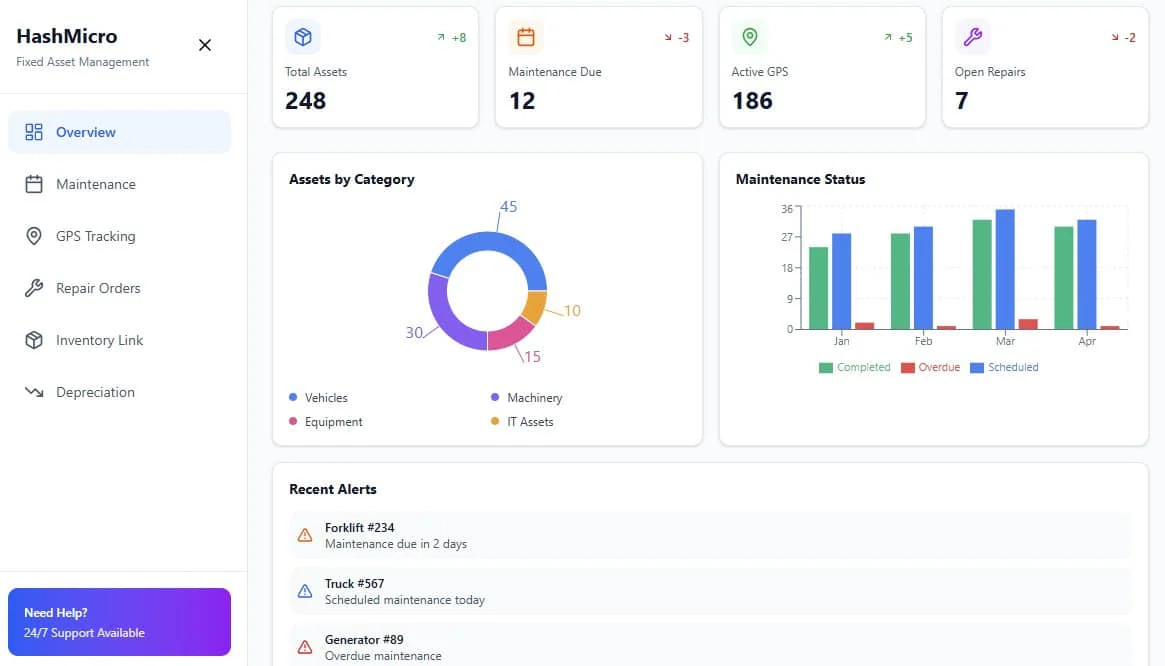Click the Total Assets cube icon
1165x666 pixels.
pyautogui.click(x=302, y=36)
